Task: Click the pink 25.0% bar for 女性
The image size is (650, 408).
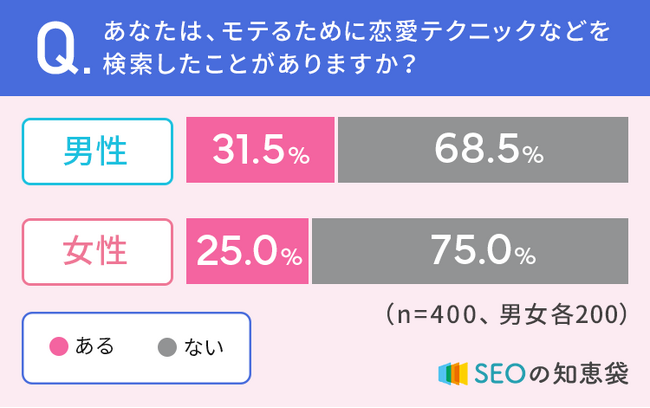Action: click(x=247, y=250)
